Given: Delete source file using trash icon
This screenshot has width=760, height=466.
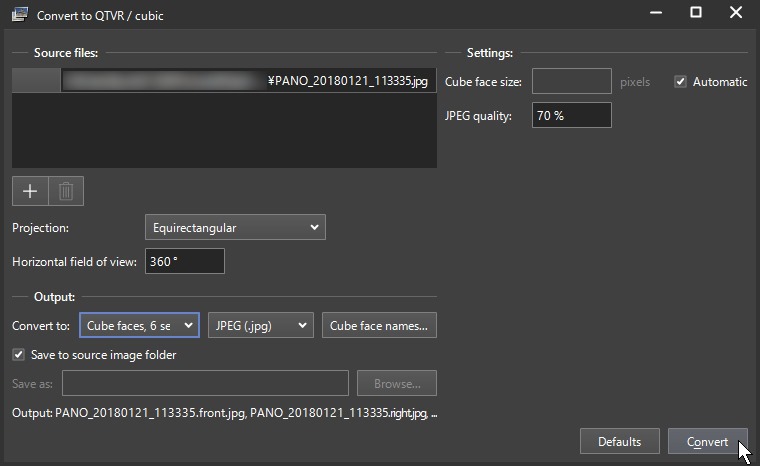Looking at the screenshot, I should click(x=66, y=191).
